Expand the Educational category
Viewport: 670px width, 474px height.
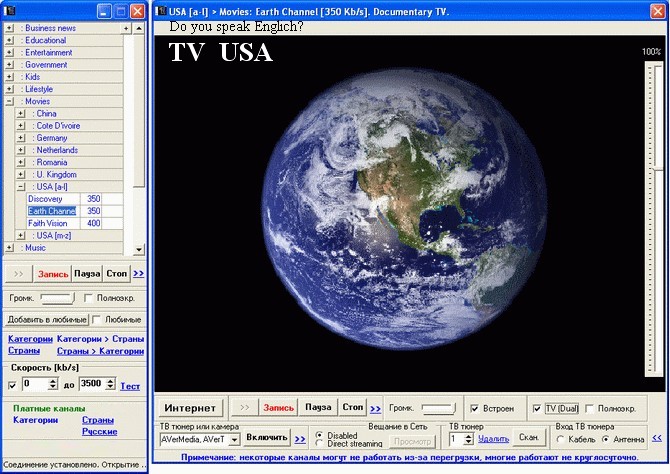pyautogui.click(x=9, y=41)
